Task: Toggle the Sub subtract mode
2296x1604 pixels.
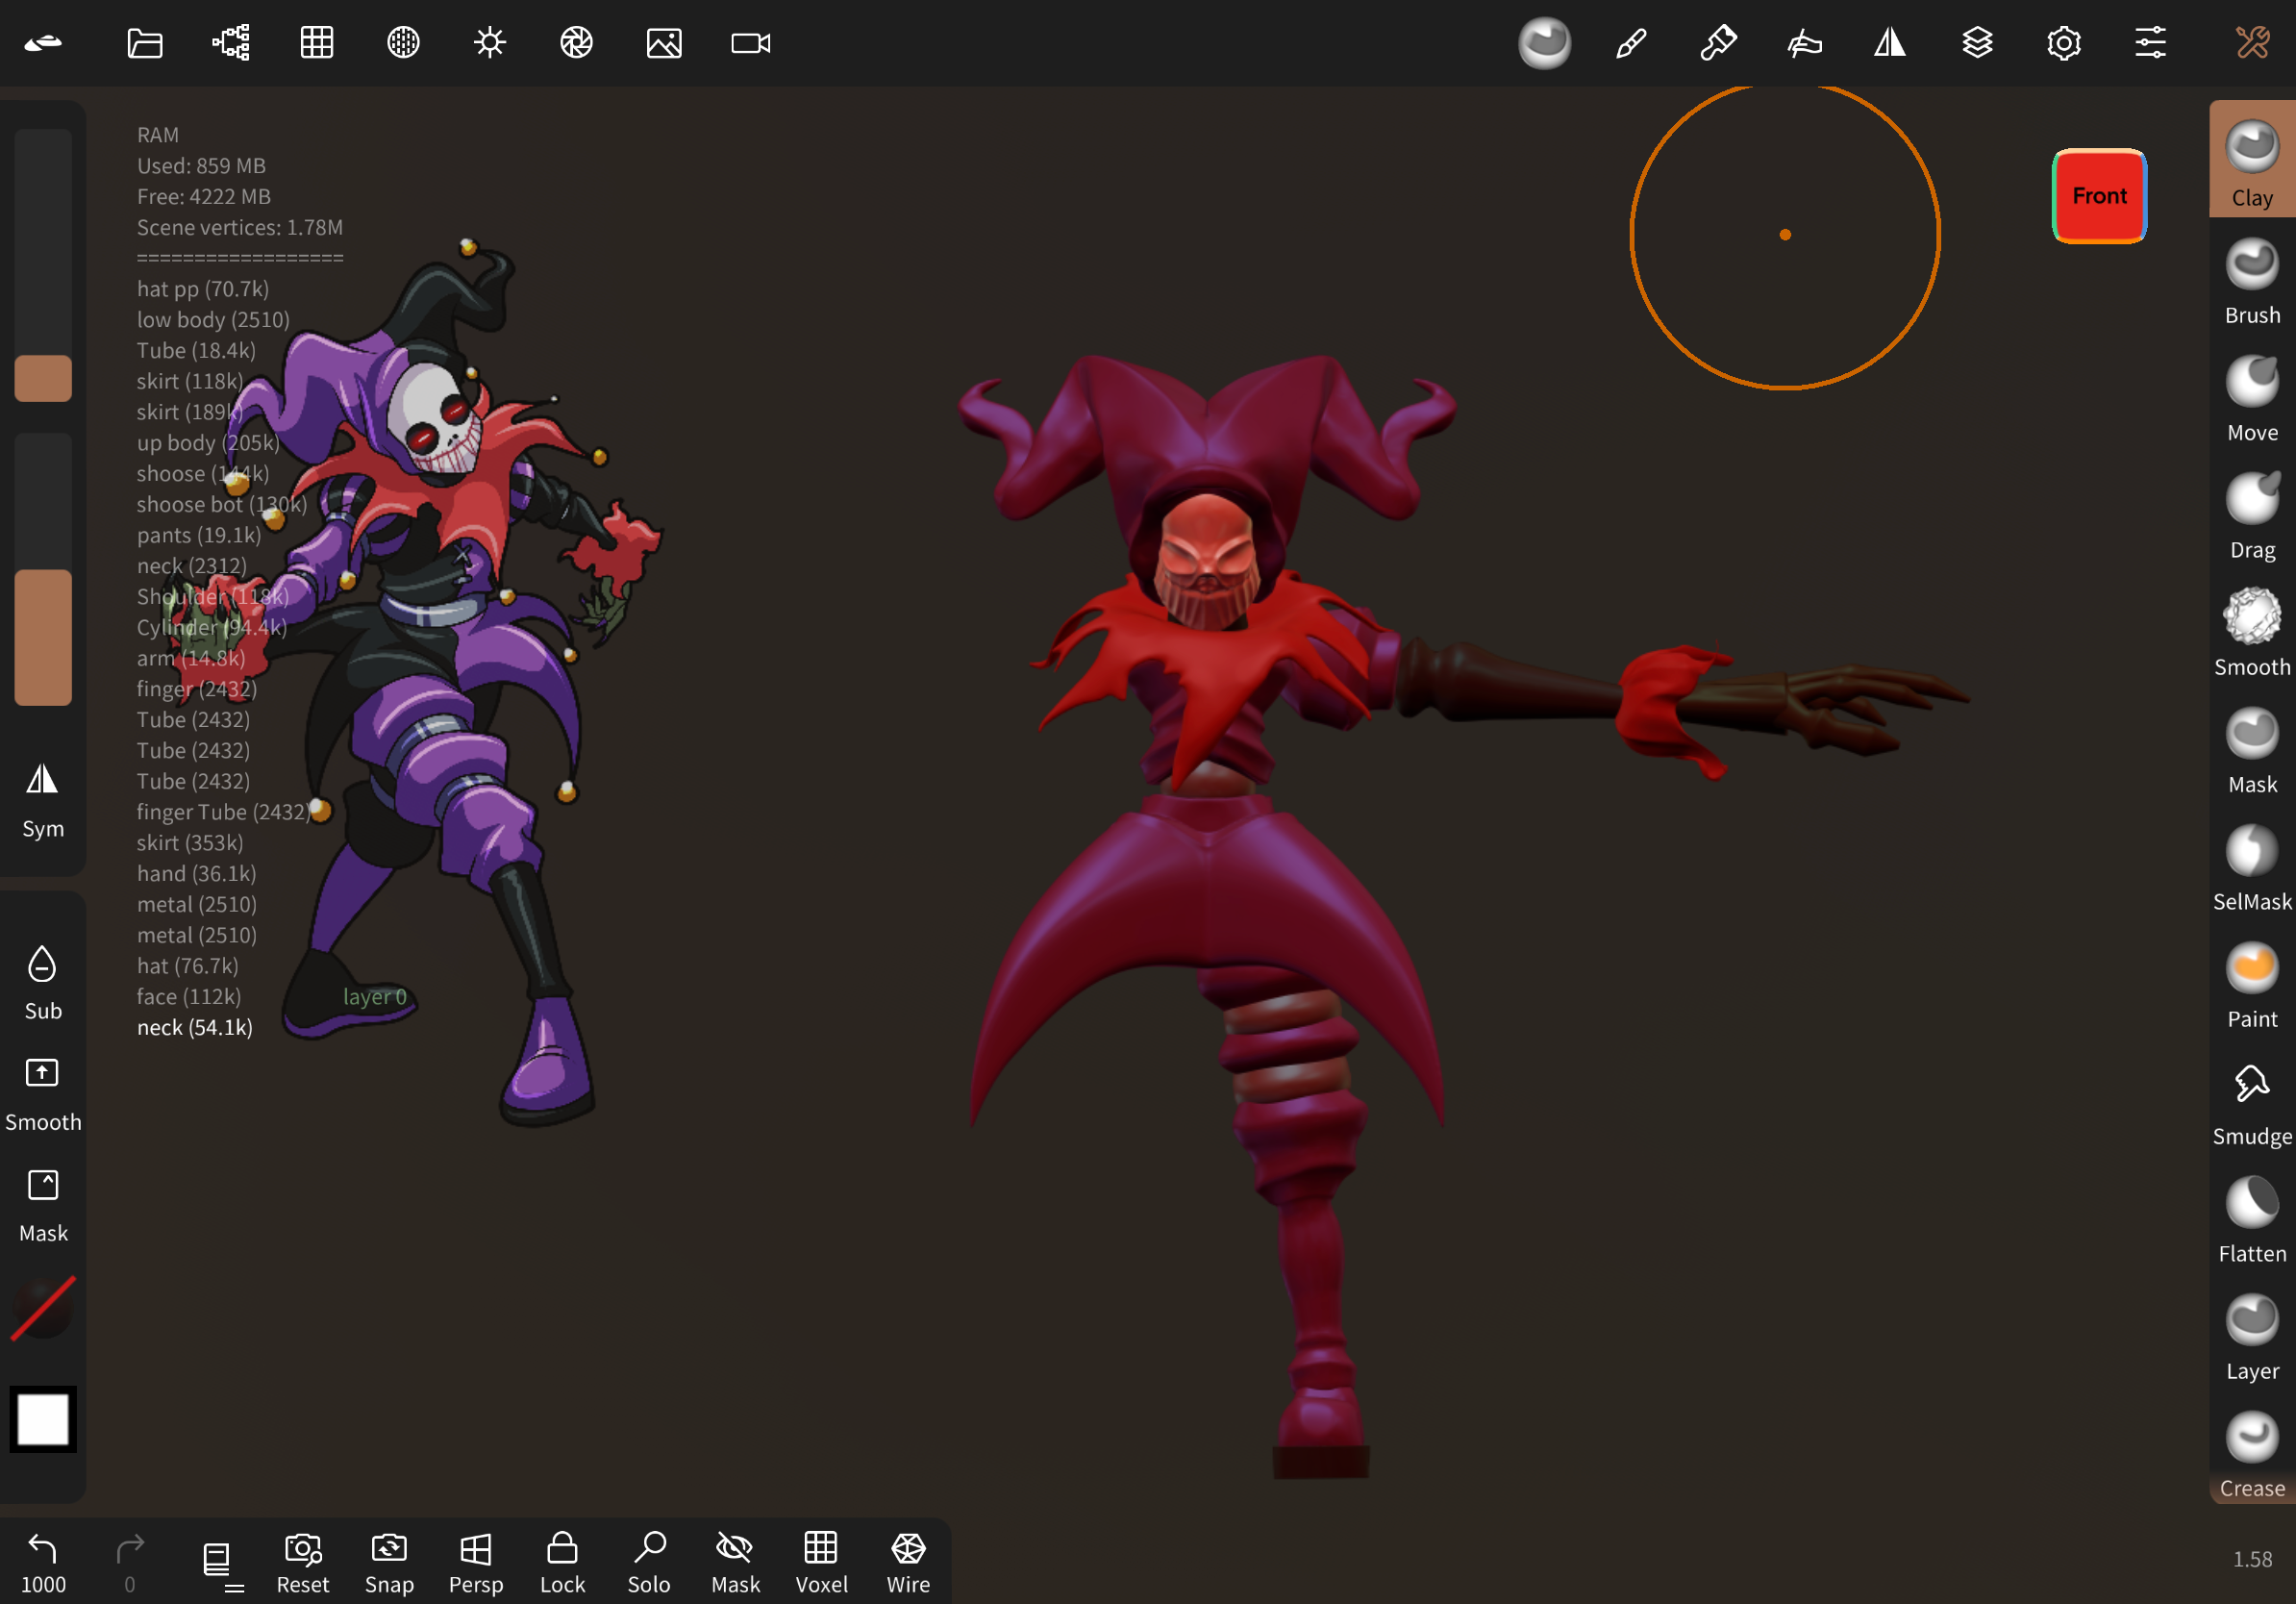Action: (x=43, y=983)
